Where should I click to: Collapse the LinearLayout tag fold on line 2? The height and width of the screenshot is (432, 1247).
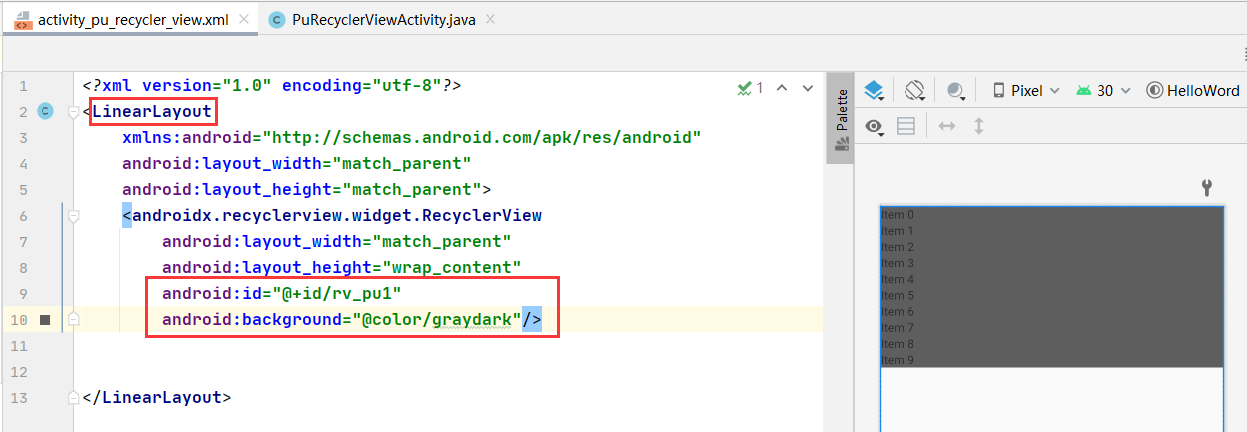pyautogui.click(x=73, y=112)
